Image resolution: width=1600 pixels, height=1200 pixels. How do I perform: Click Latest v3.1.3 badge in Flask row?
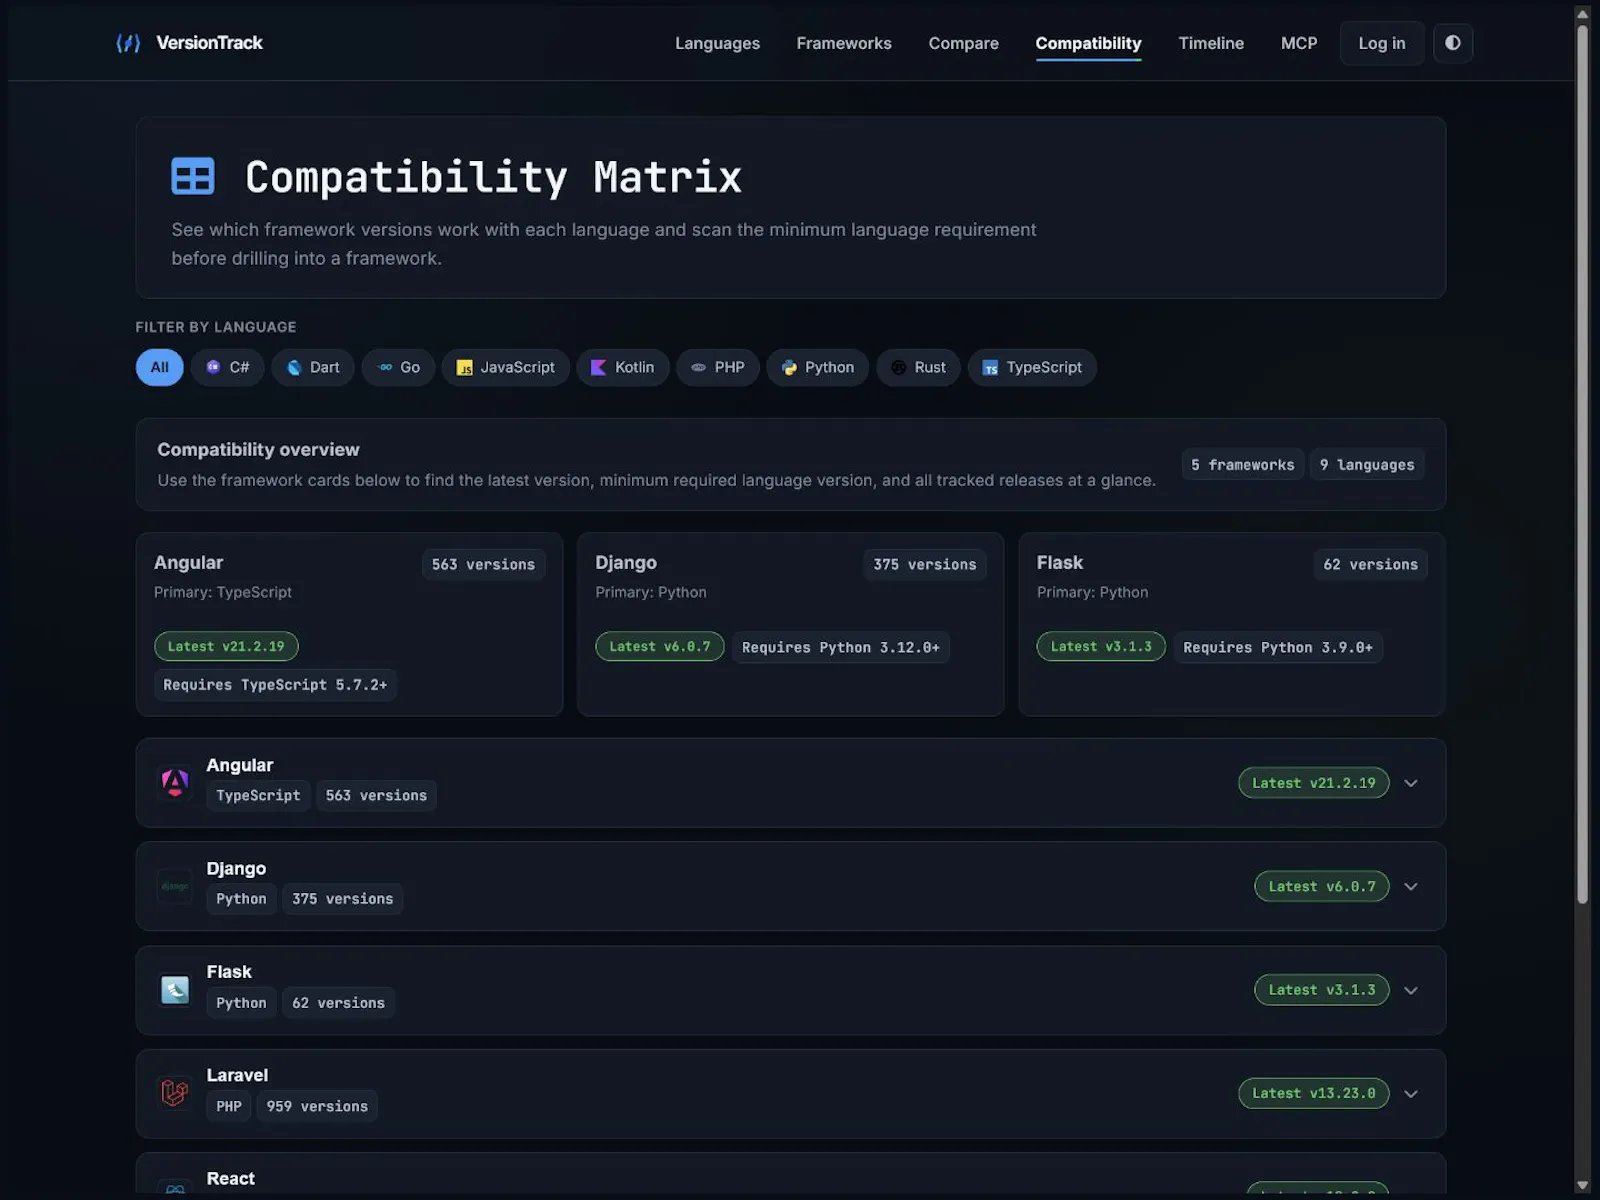point(1322,990)
